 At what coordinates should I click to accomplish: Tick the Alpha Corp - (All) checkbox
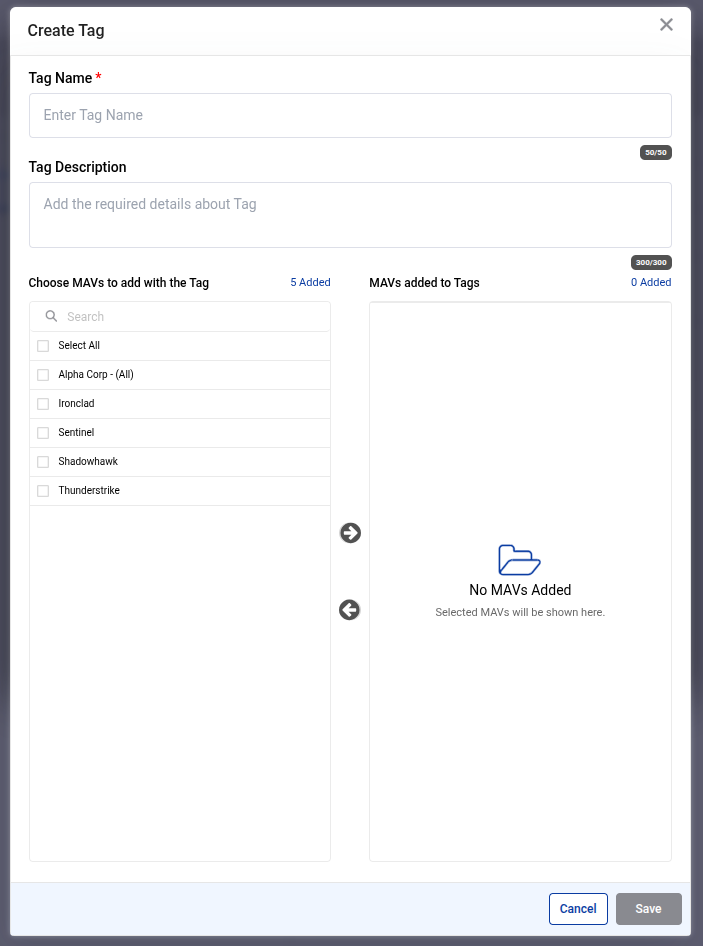(x=43, y=375)
